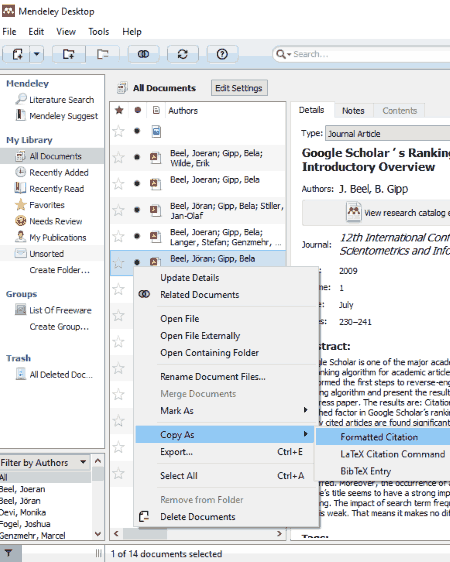Switch to the Details tab
The image size is (450, 562).
(311, 110)
